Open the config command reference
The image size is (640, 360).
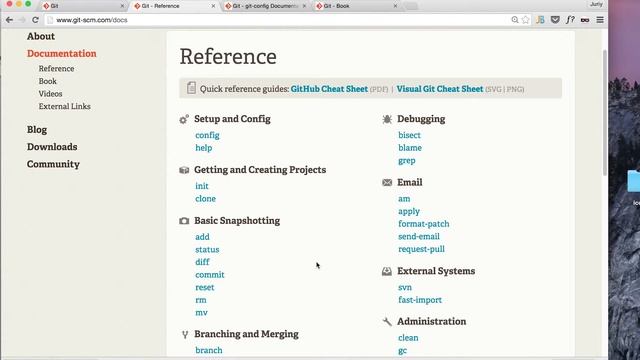[207, 135]
